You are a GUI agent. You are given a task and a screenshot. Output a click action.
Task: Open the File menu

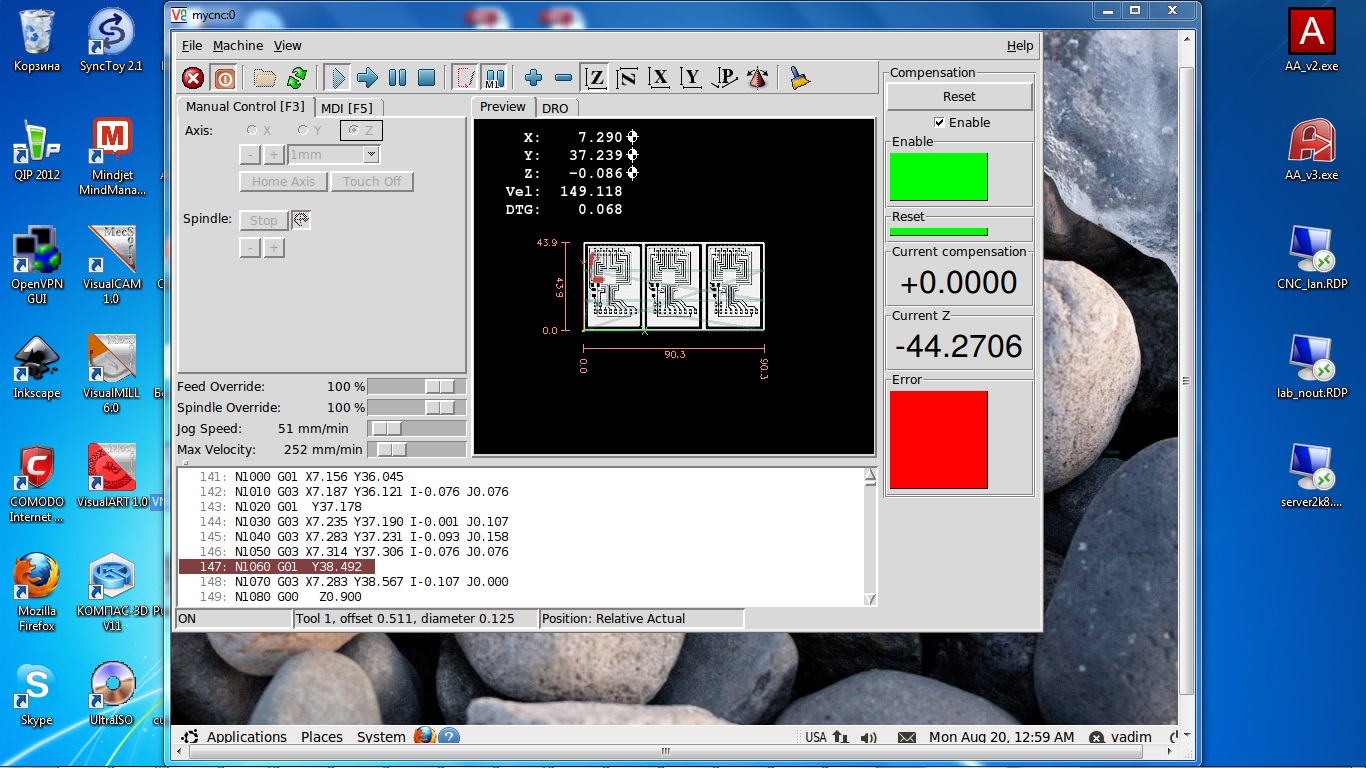(192, 46)
